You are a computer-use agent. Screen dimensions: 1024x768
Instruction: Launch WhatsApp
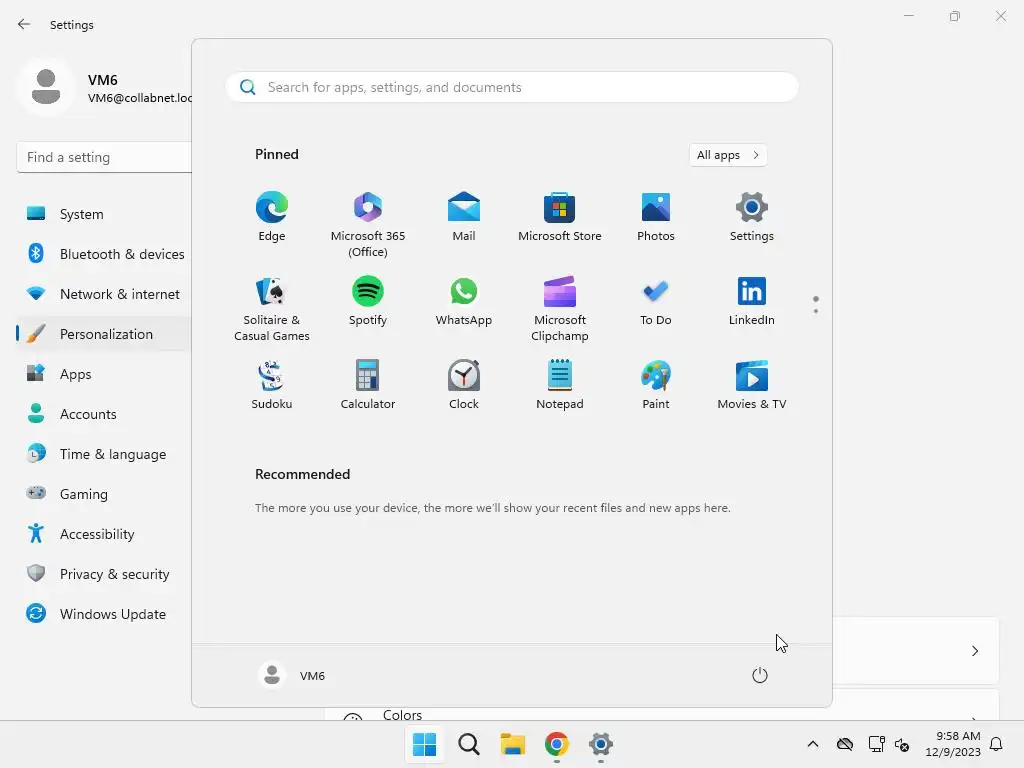pos(464,300)
